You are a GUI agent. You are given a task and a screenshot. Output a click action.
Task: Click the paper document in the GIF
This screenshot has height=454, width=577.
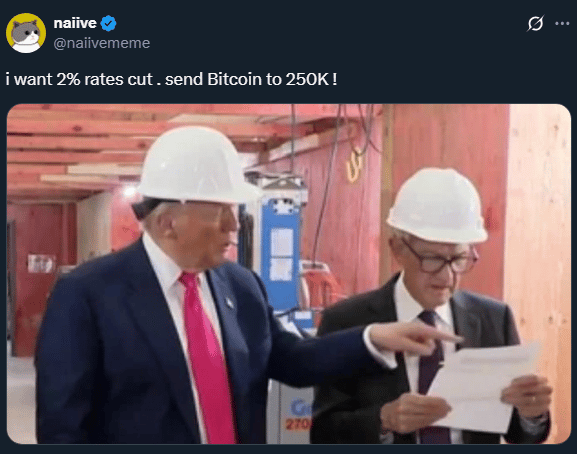pyautogui.click(x=483, y=386)
